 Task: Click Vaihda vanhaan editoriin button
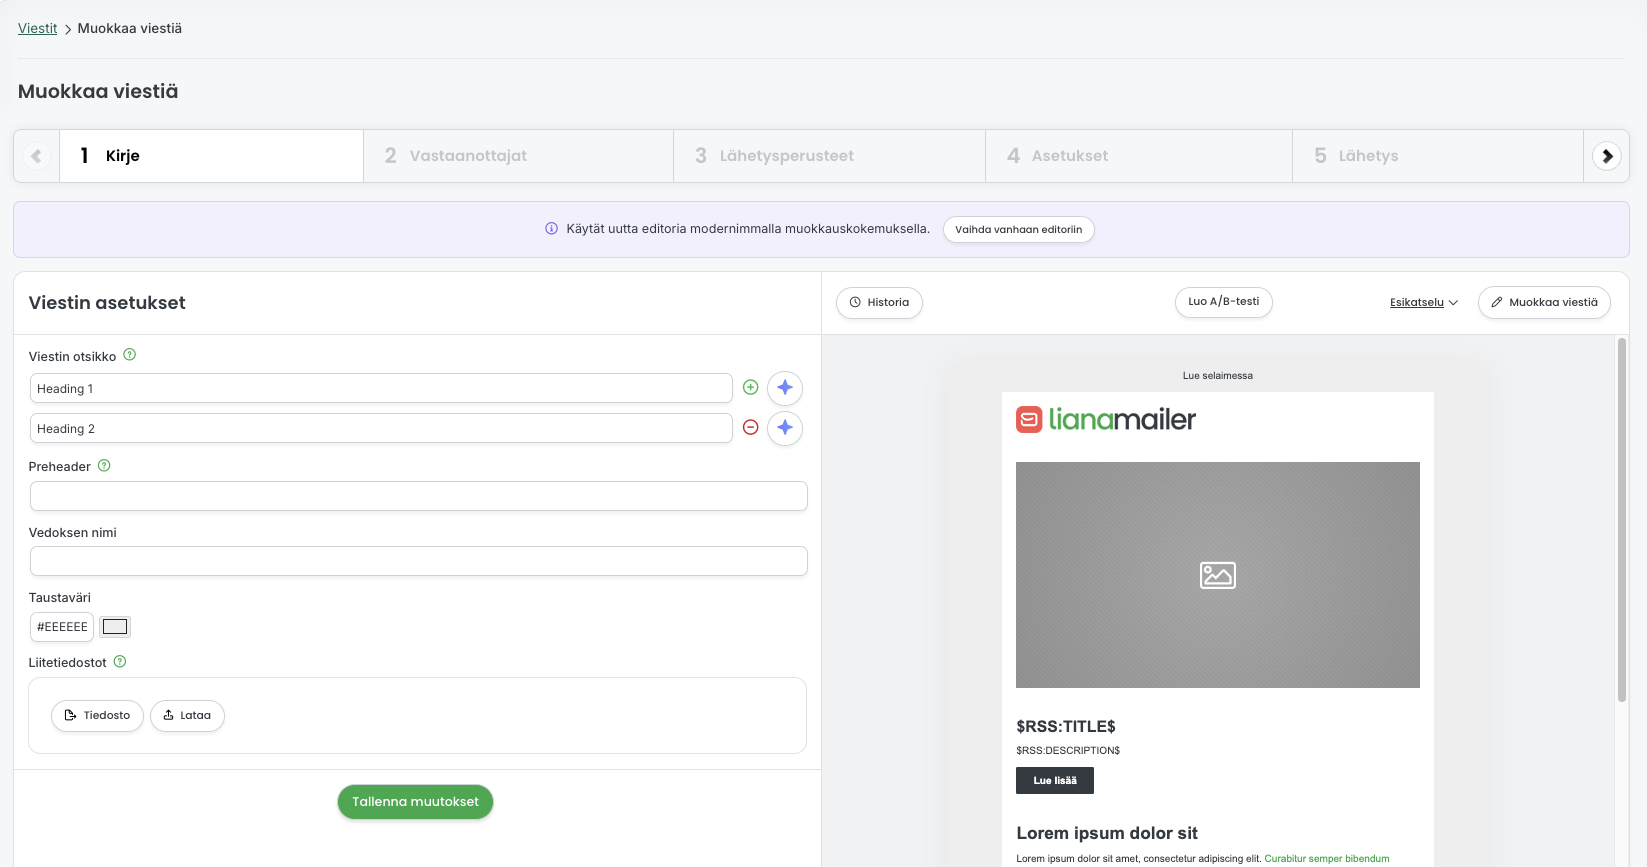click(x=1018, y=230)
